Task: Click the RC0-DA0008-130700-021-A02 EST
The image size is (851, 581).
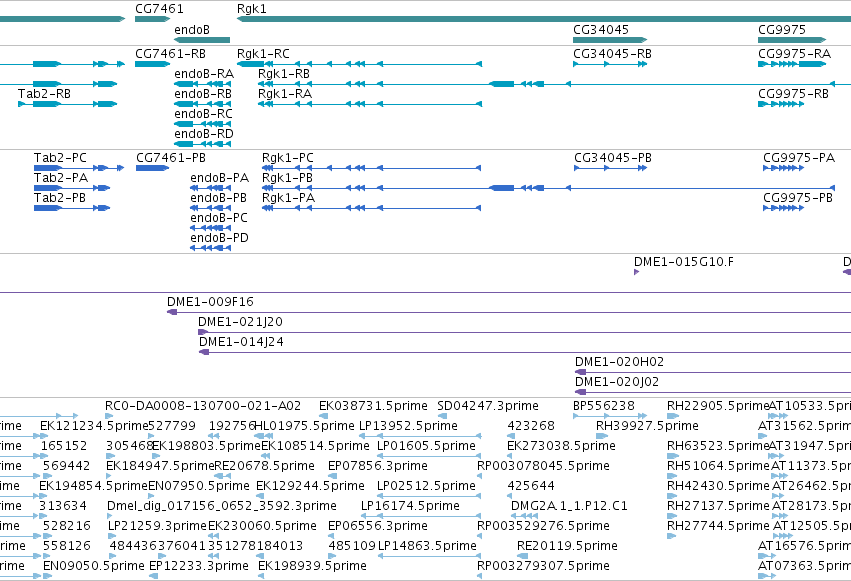Action: click(x=109, y=417)
